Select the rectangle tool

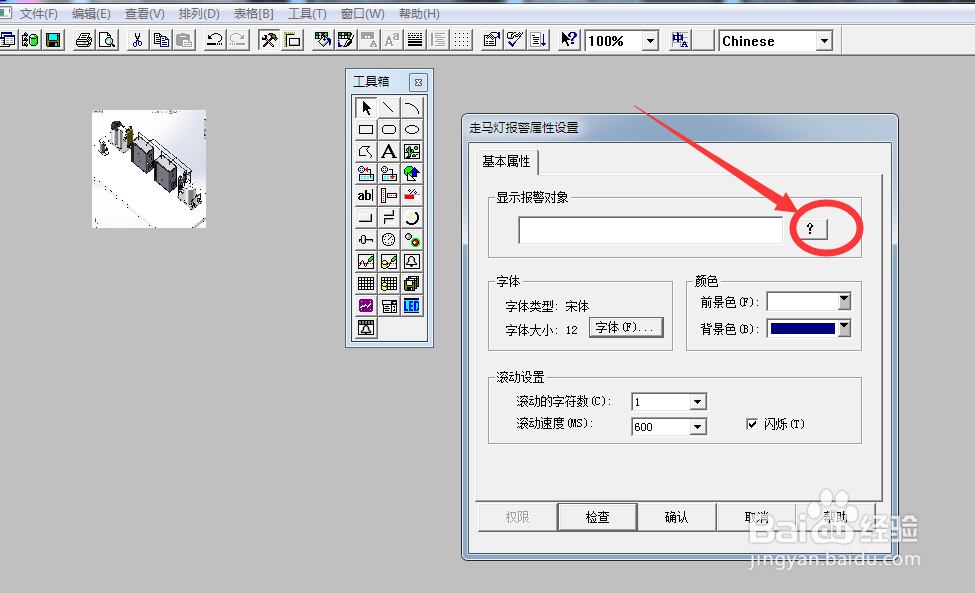(x=366, y=130)
